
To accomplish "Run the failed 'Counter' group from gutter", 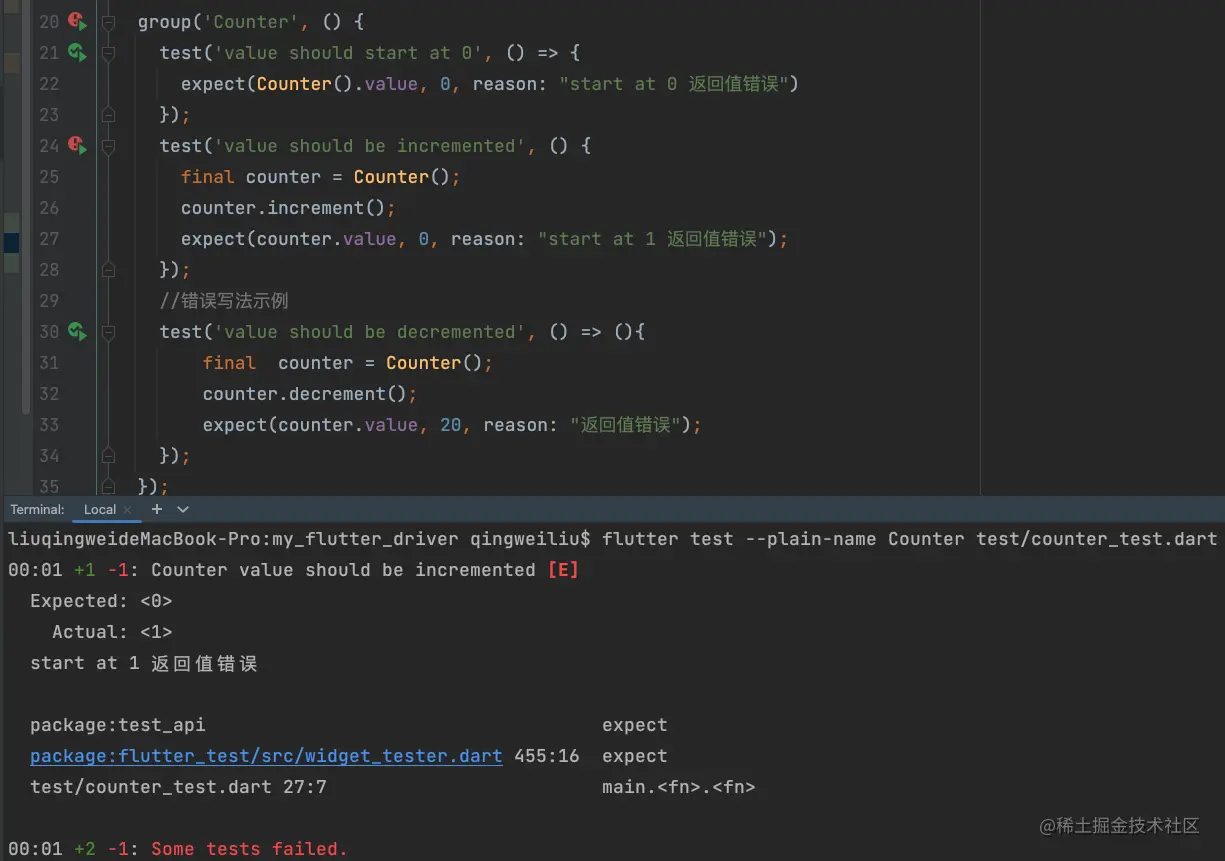I will click(78, 21).
